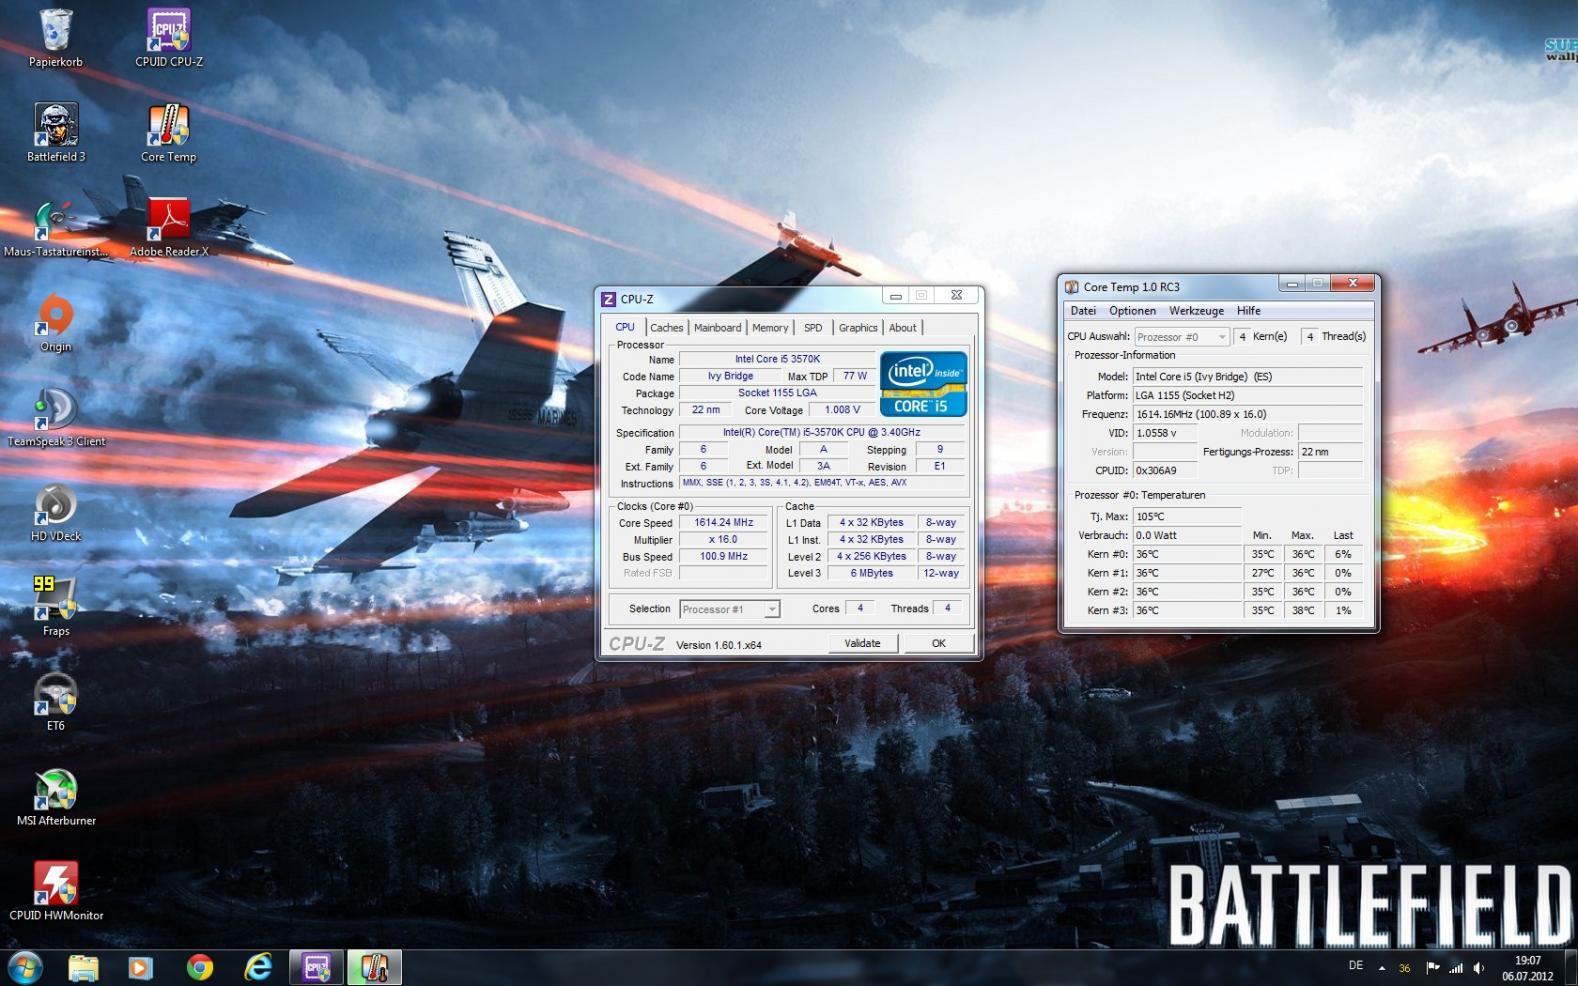This screenshot has width=1578, height=986.
Task: Launch CPUID CPU-Z desktop shortcut
Action: 169,37
